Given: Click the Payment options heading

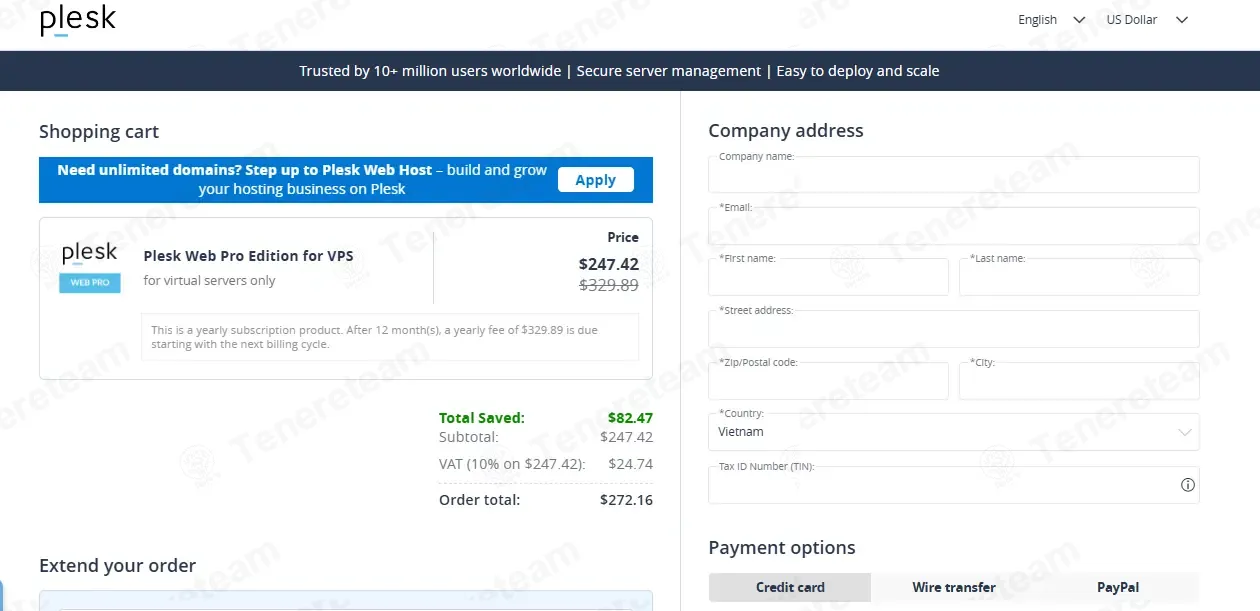Looking at the screenshot, I should (782, 548).
